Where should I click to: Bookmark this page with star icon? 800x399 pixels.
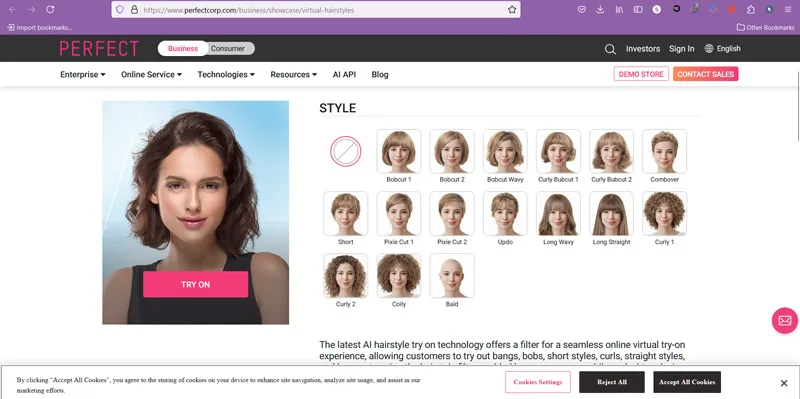pos(512,10)
